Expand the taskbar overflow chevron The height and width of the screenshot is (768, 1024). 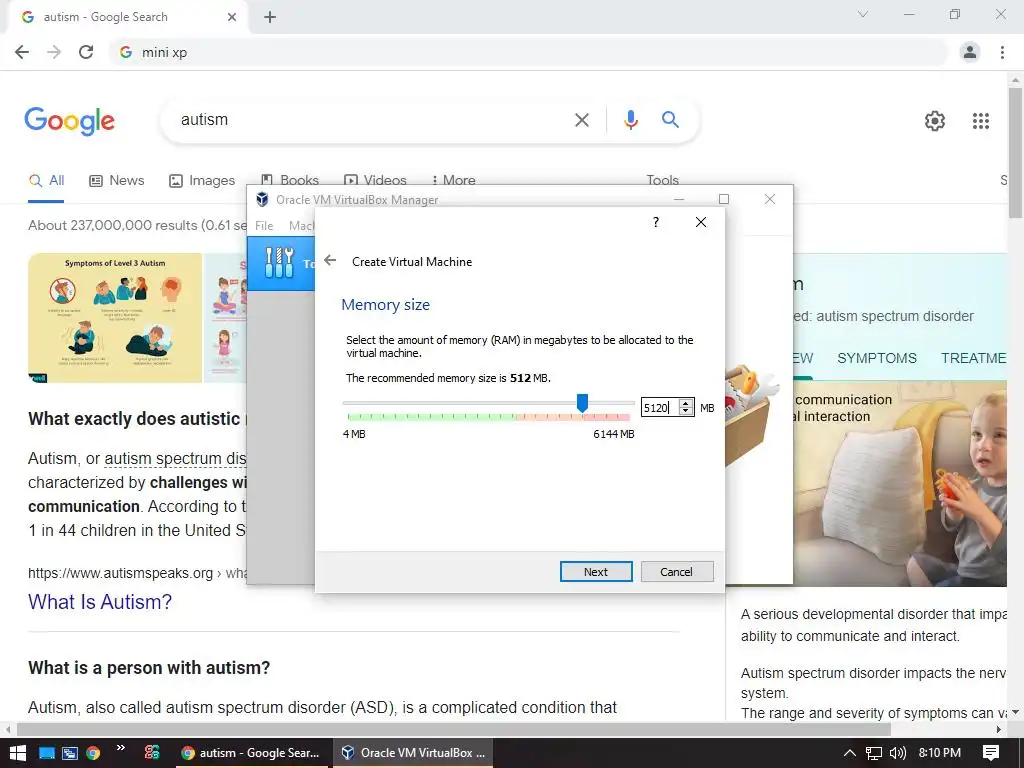click(x=121, y=748)
